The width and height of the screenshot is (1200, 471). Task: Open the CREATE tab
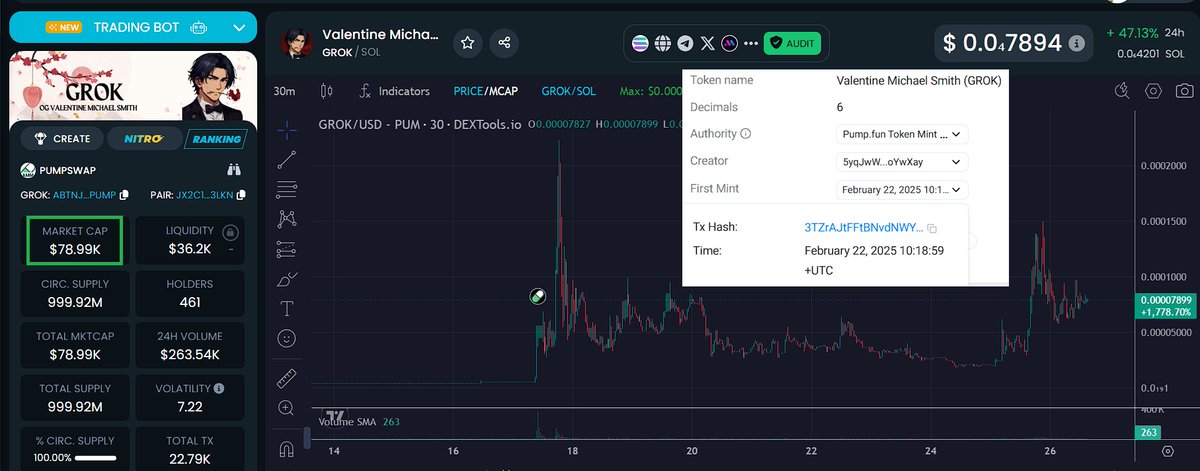pyautogui.click(x=62, y=139)
